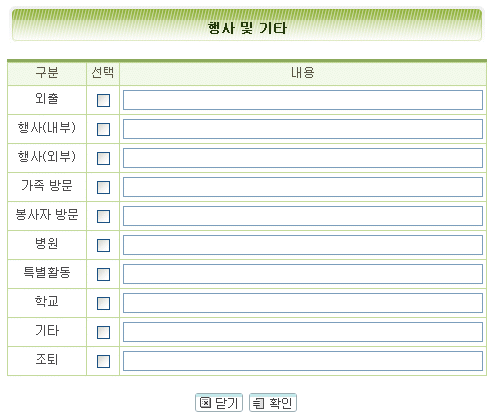This screenshot has height=417, width=492.
Task: Click the 행사(내부) content text box
Action: (x=303, y=129)
